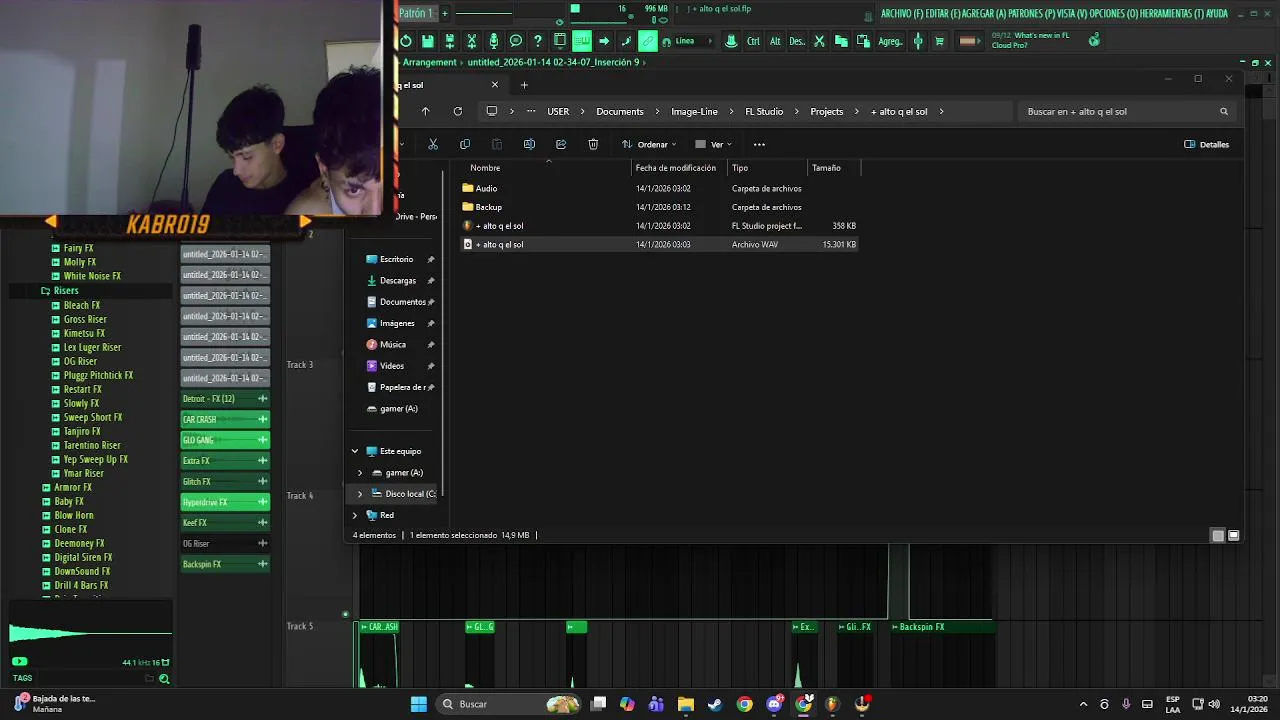Click the search magnifier in Explorer search box
1280x720 pixels.
coord(1223,111)
